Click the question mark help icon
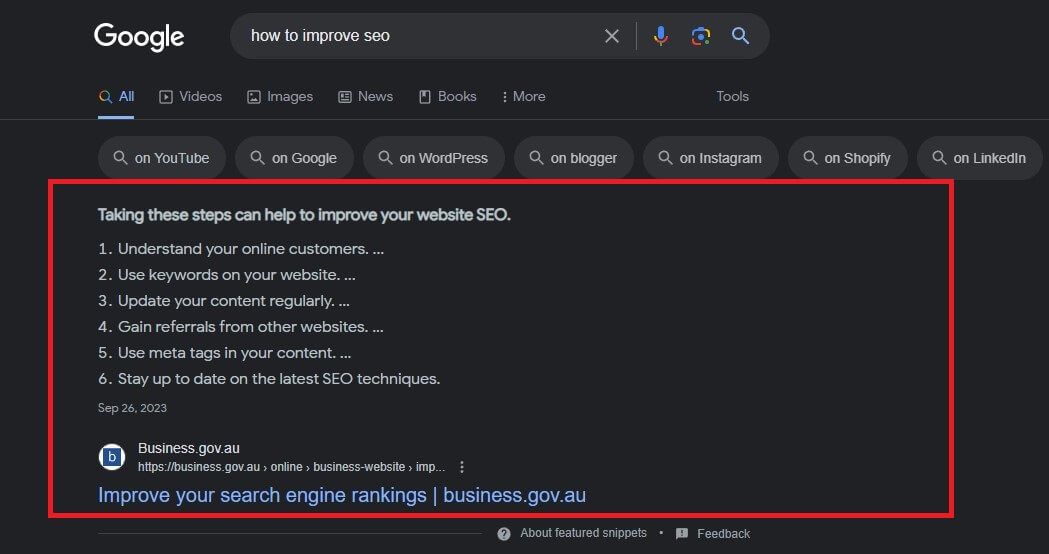This screenshot has width=1049, height=554. (x=504, y=534)
